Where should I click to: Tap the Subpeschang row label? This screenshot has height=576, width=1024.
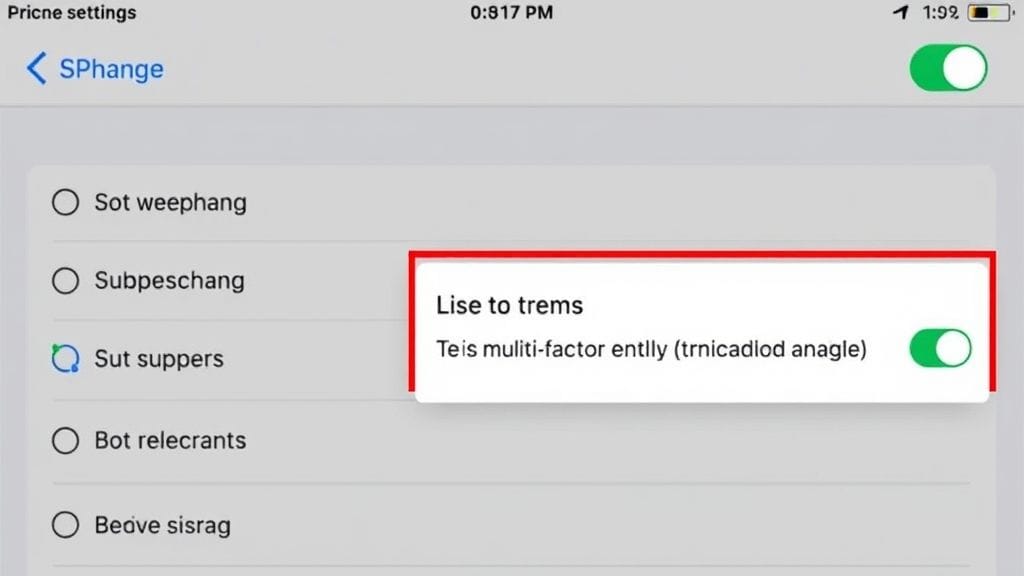pyautogui.click(x=170, y=281)
